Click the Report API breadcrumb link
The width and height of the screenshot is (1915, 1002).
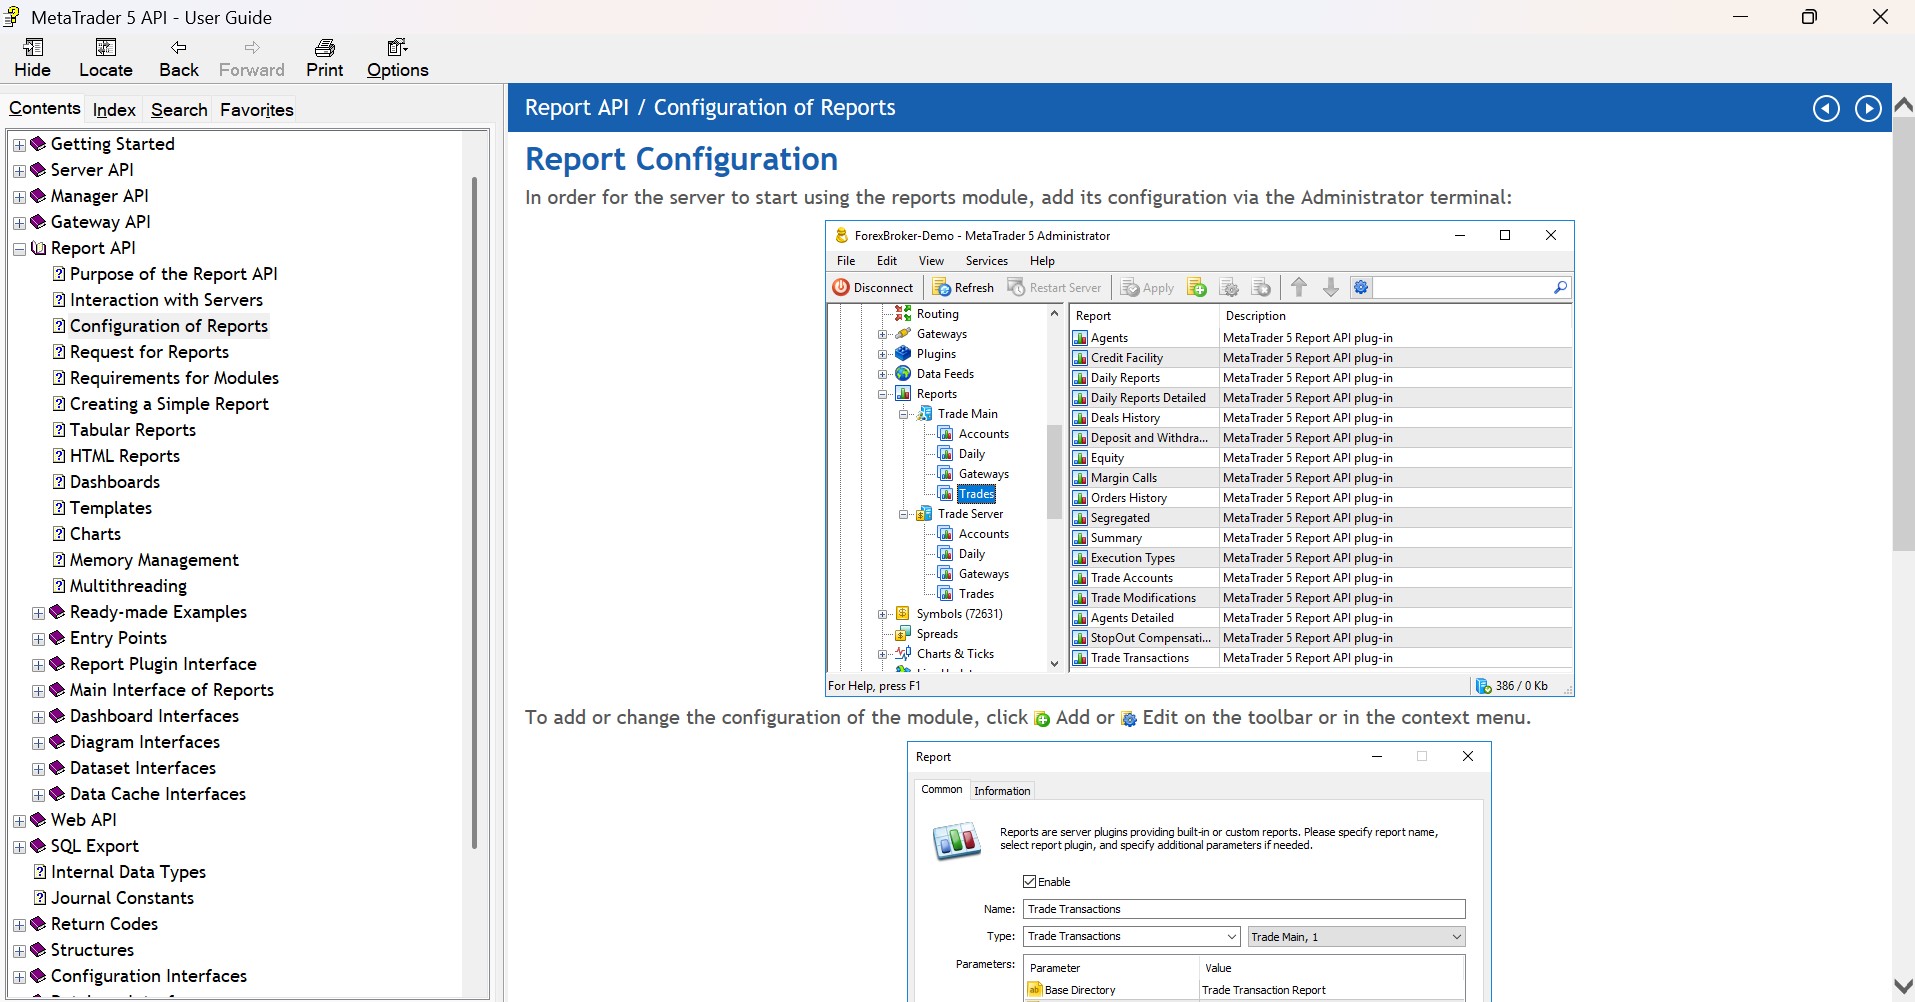click(x=577, y=108)
